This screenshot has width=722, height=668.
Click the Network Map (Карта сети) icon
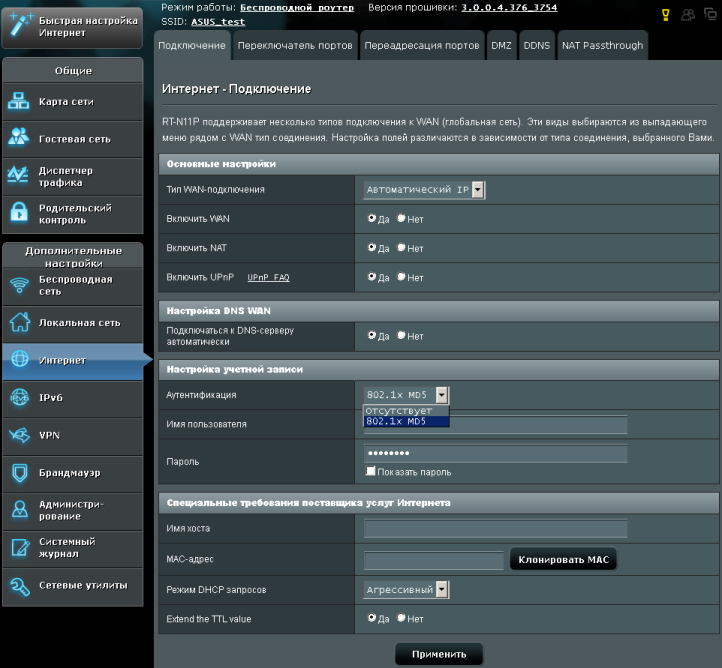[x=18, y=101]
